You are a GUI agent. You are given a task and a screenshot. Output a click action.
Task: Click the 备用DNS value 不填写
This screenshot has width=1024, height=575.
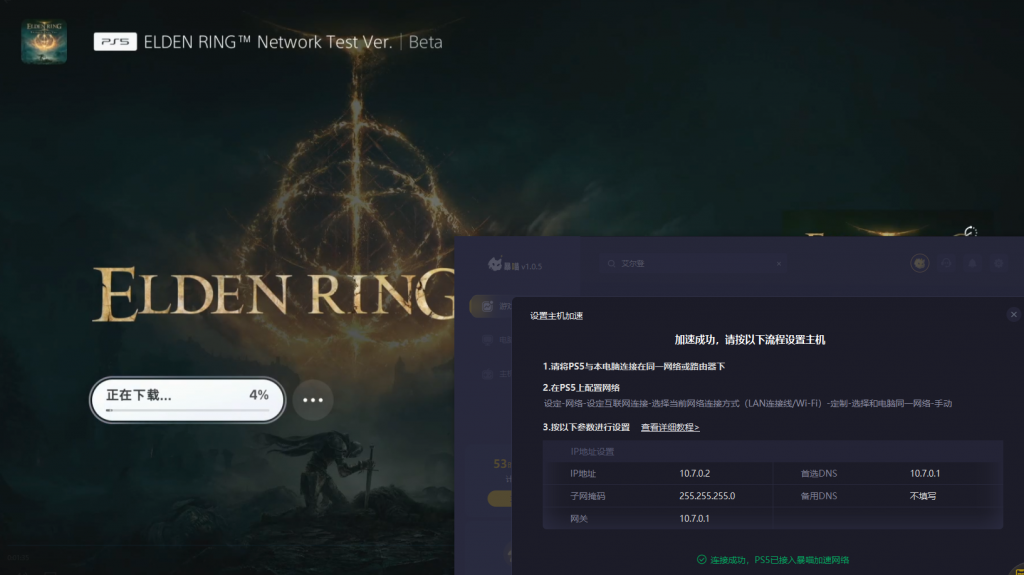[923, 496]
